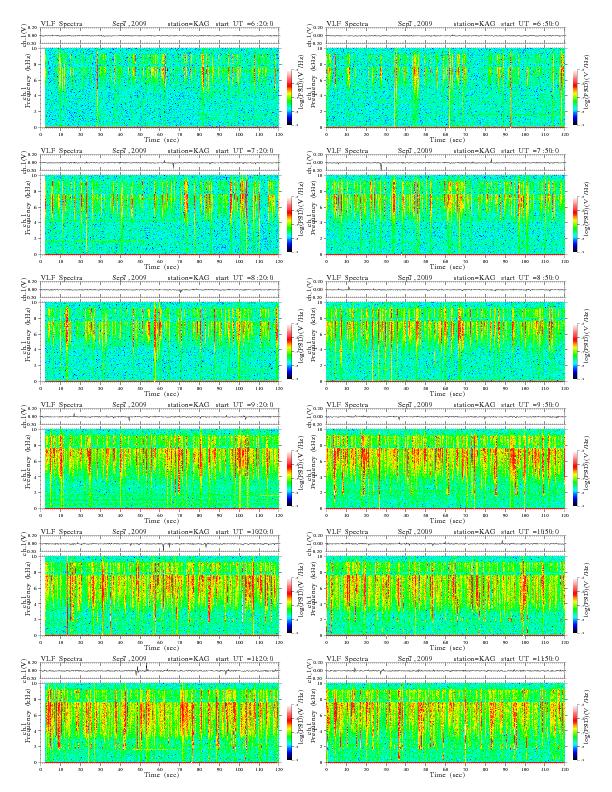612x792 pixels.
Task: Select the ch.1 voltage trace above the 10:20:0 plot
Action: (160, 544)
